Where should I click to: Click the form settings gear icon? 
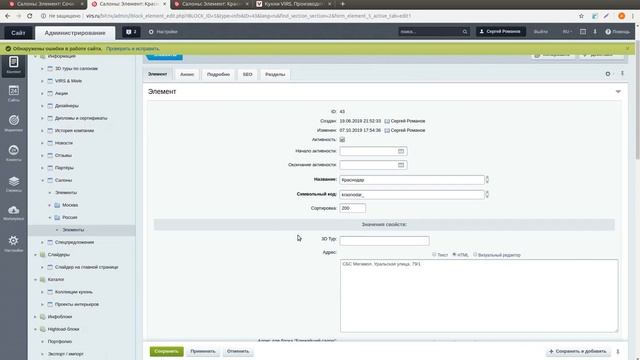[608, 74]
